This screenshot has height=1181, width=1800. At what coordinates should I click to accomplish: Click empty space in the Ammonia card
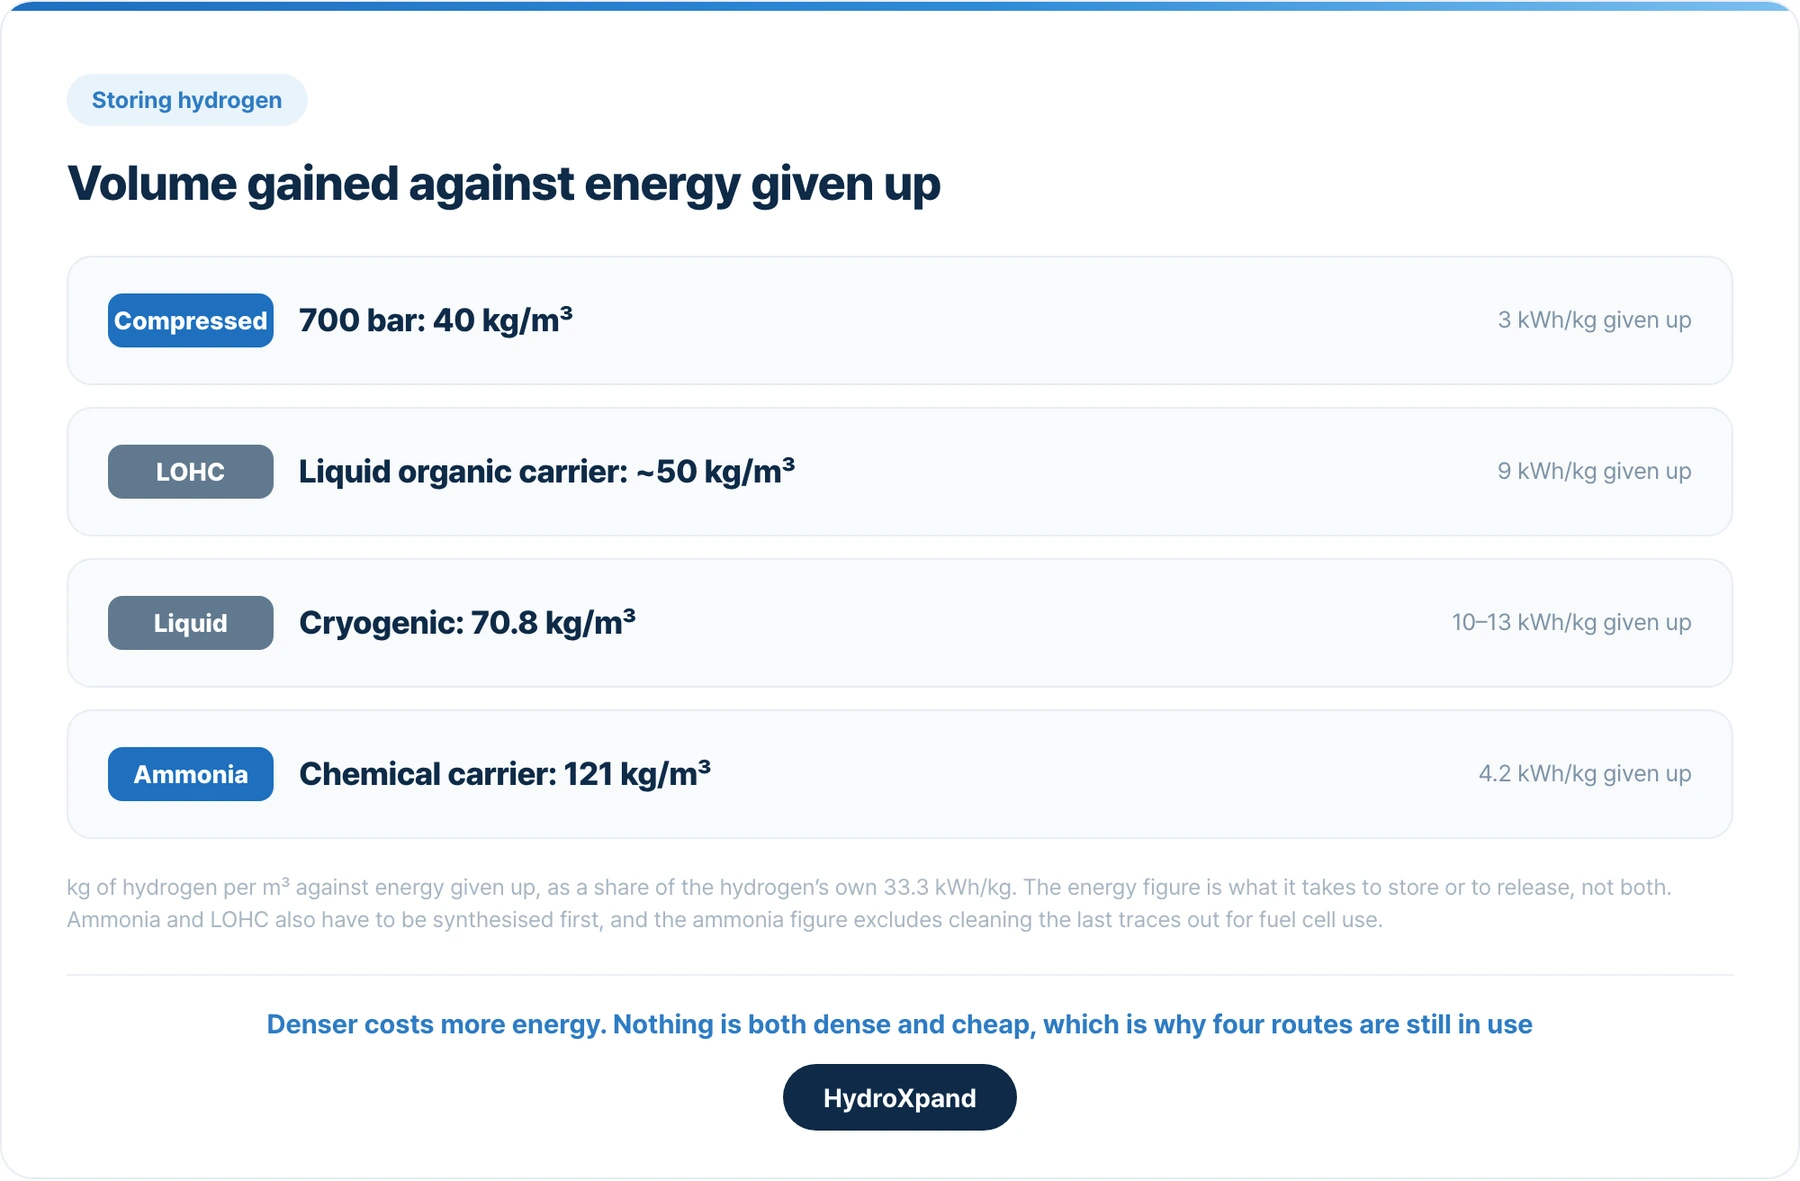tap(1090, 774)
